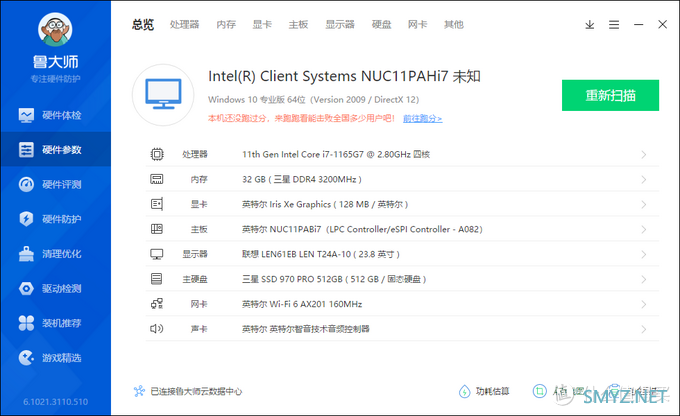680x416 pixels.
Task: Click the cloud data center connection icon
Action: (139, 391)
